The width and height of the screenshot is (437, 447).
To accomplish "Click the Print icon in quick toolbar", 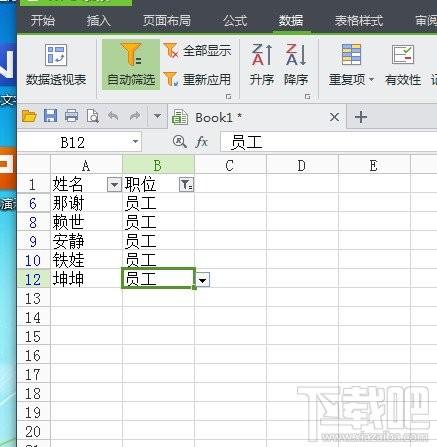I will point(71,116).
